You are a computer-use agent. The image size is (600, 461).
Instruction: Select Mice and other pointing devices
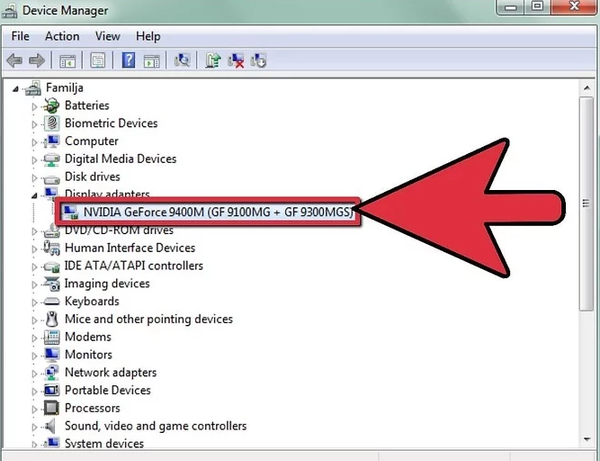point(148,319)
